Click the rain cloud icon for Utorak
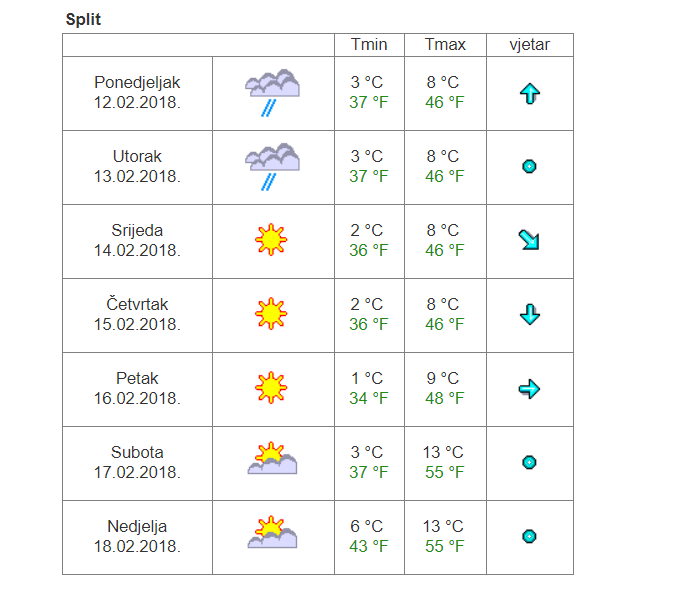The height and width of the screenshot is (592, 674). click(x=272, y=167)
